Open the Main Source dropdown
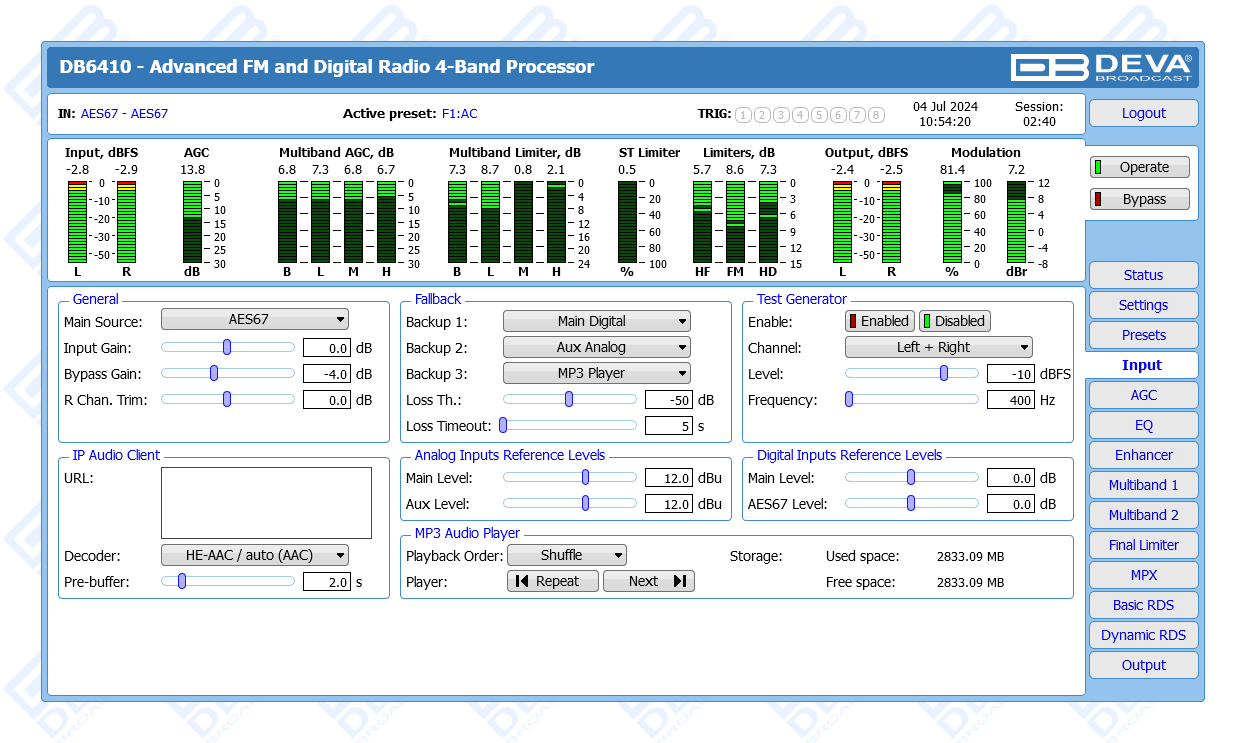1246x743 pixels. pyautogui.click(x=255, y=320)
